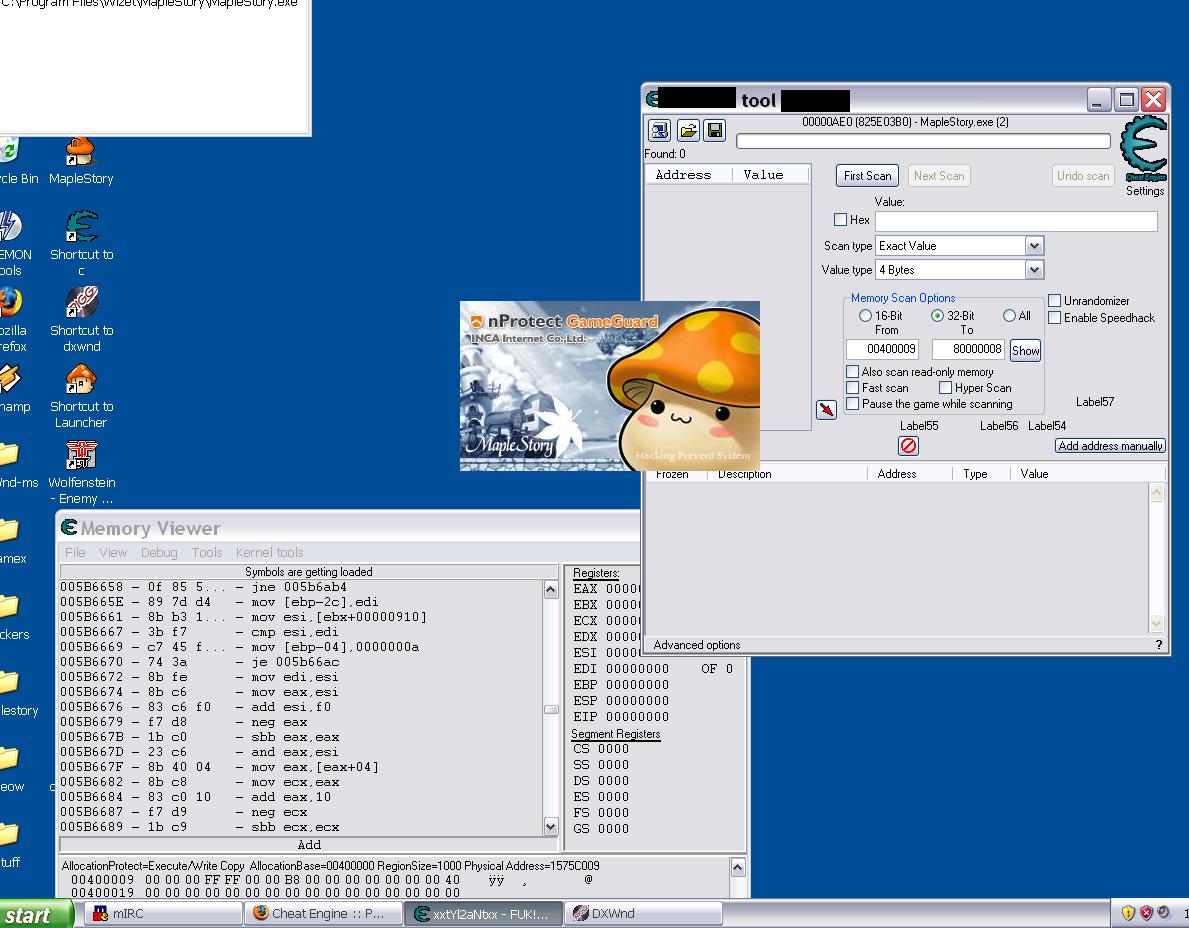The height and width of the screenshot is (928, 1189).
Task: Click the open process computer icon
Action: (x=660, y=130)
